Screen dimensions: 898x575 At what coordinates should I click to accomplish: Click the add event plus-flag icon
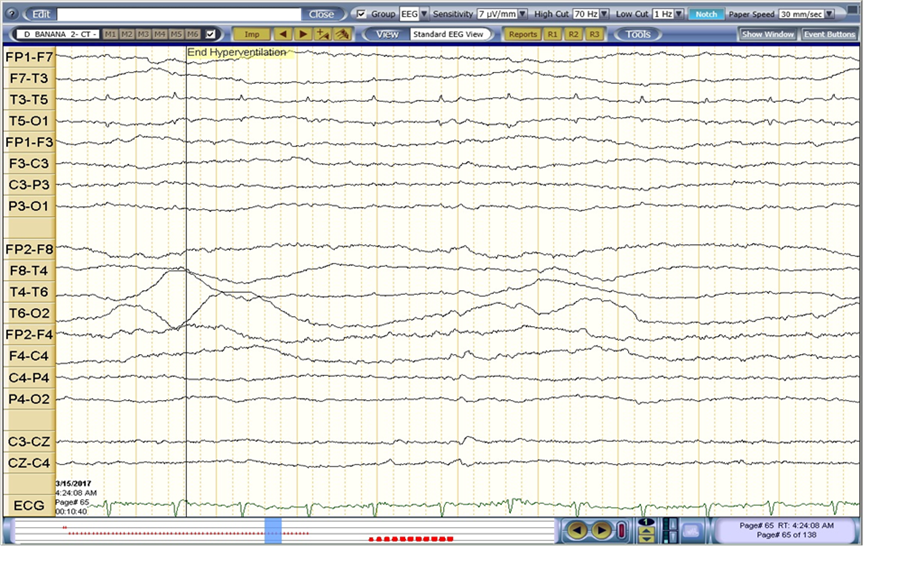322,34
